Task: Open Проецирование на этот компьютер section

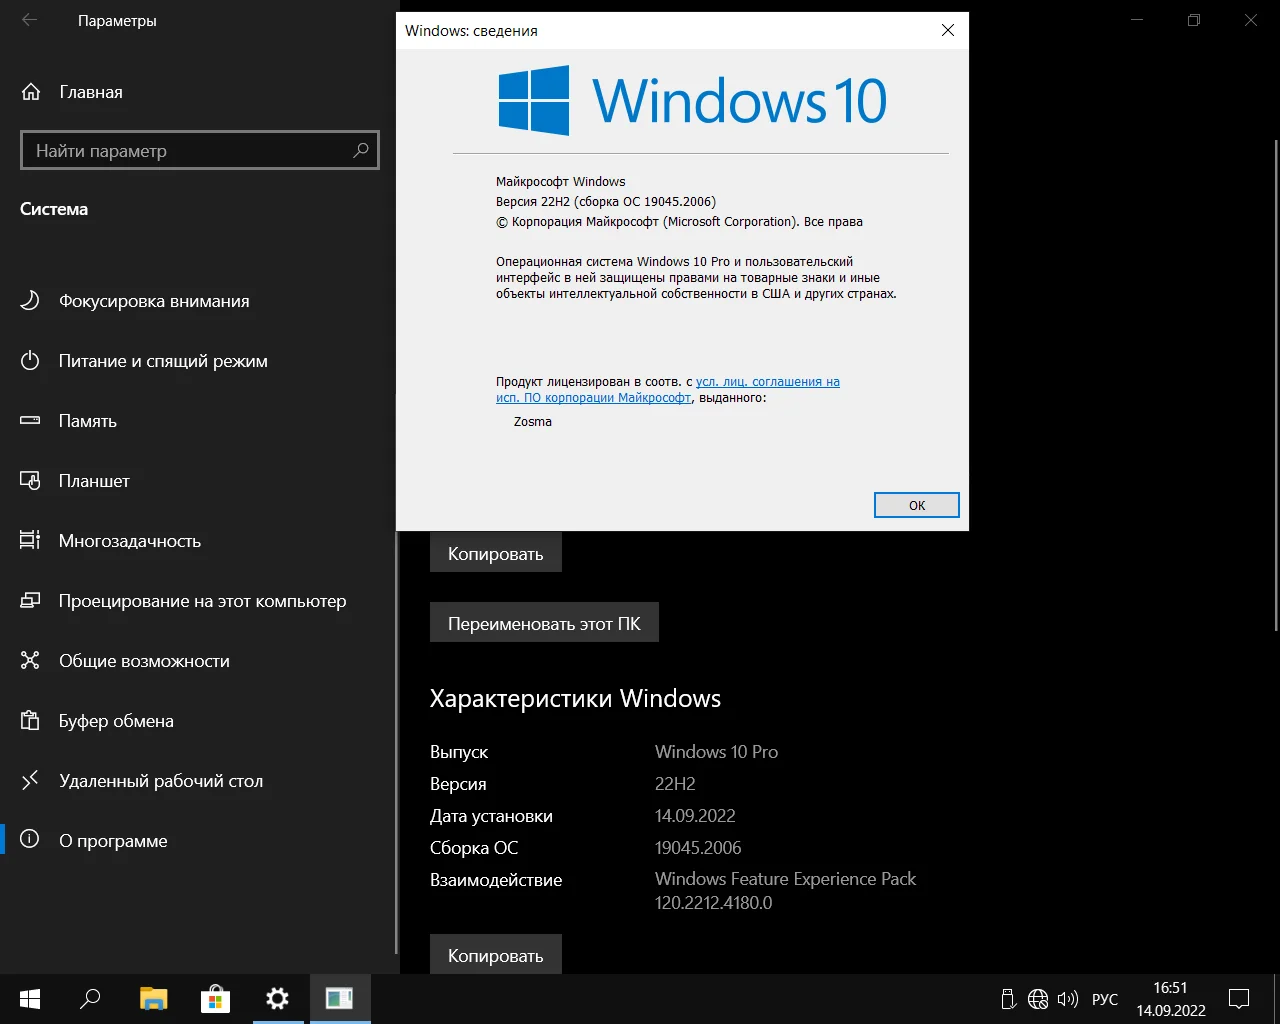Action: click(x=202, y=601)
